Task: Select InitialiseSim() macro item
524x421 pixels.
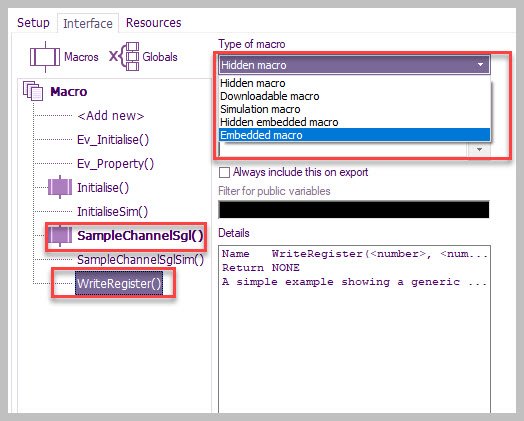Action: pyautogui.click(x=112, y=212)
